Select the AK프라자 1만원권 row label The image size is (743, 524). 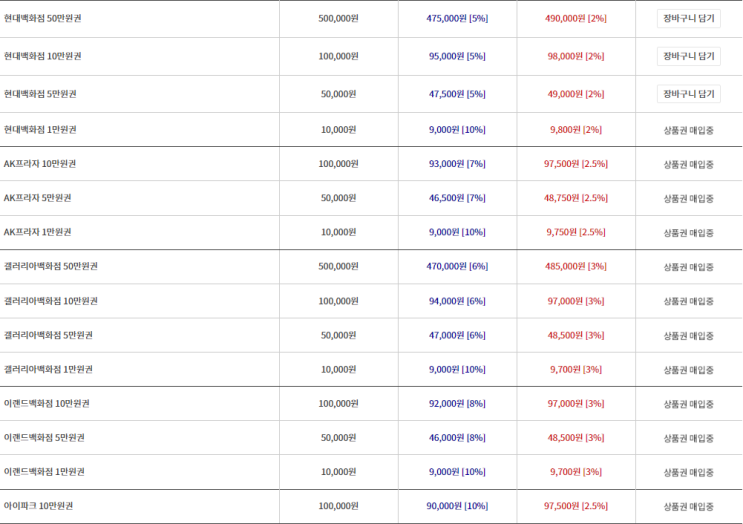[x=38, y=232]
